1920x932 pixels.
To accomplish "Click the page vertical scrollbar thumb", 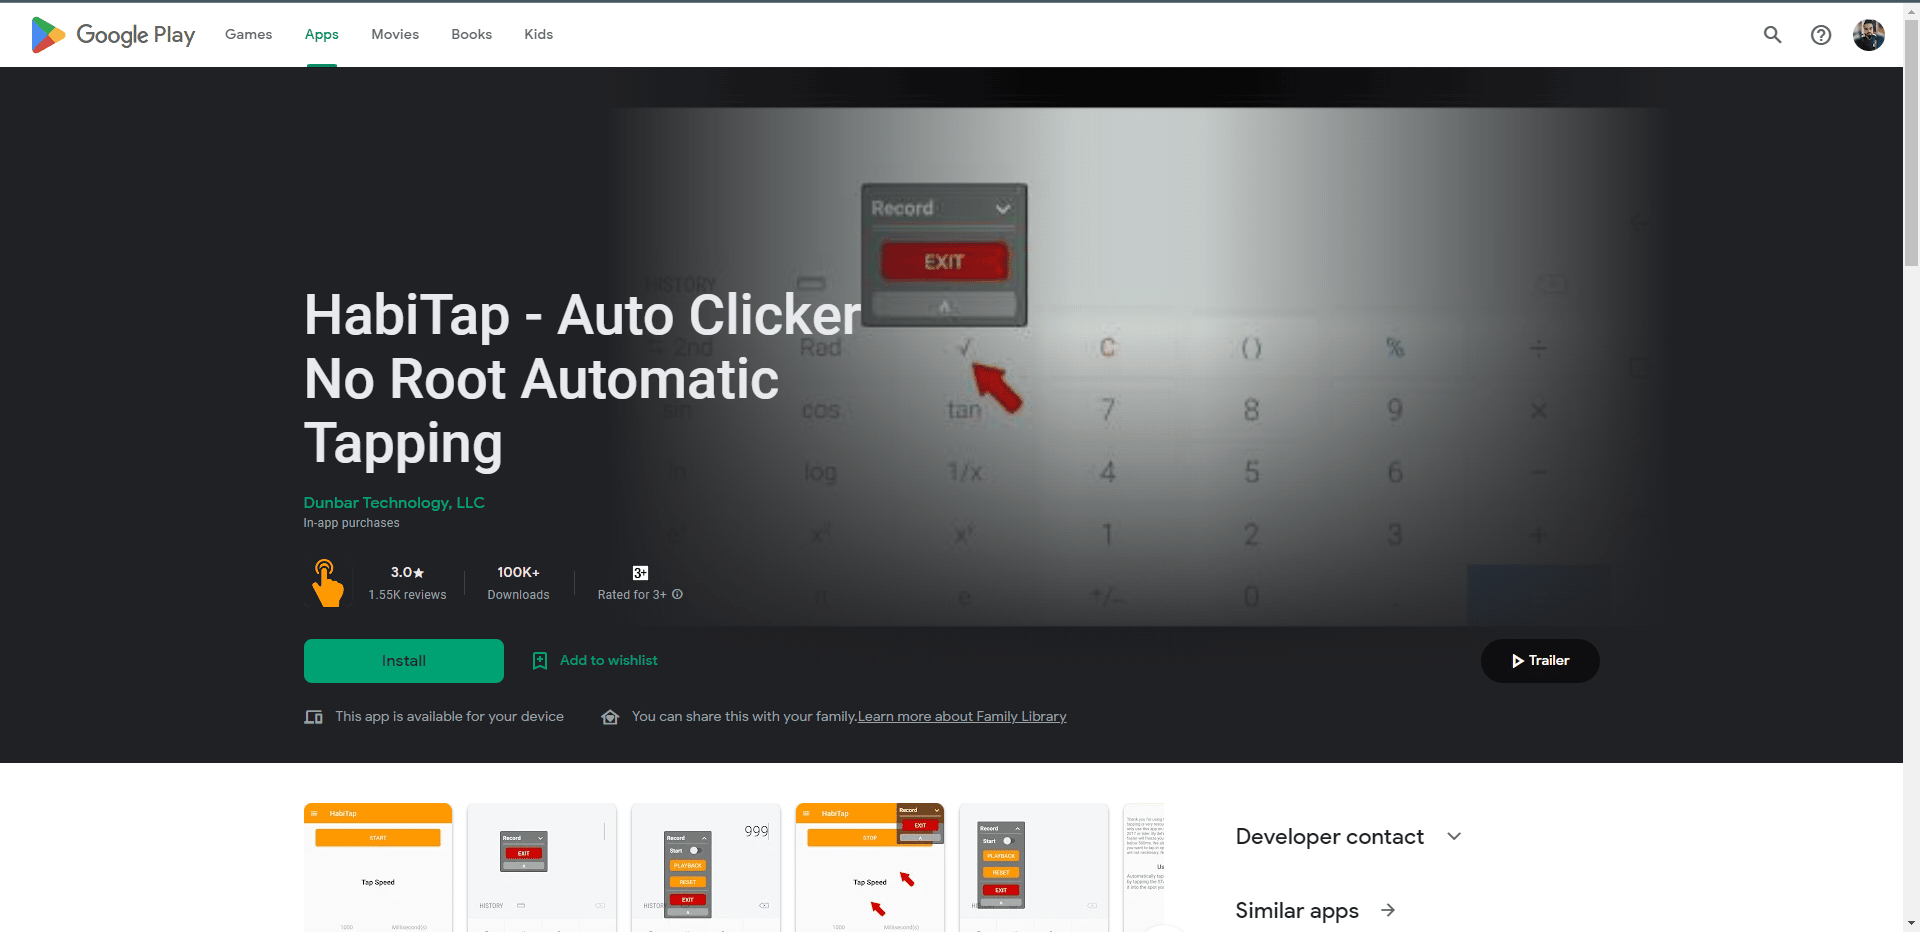I will click(1911, 143).
